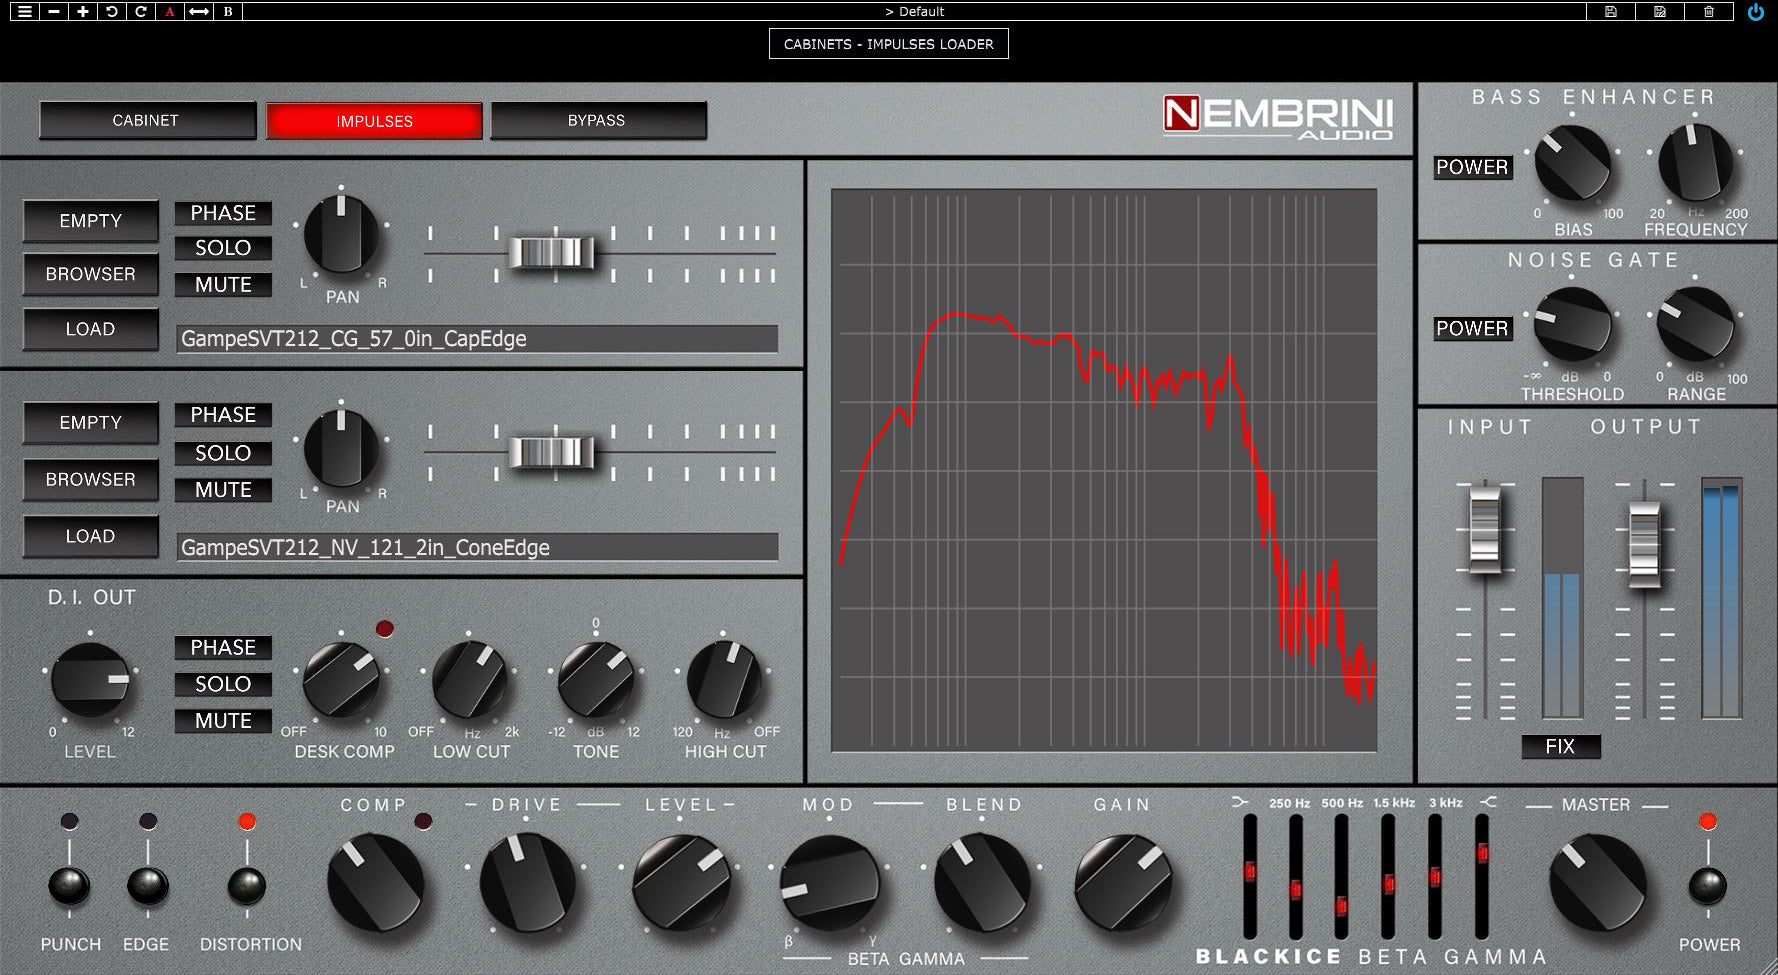
Task: Enable POWER on the Bass Enhancer
Action: pyautogui.click(x=1472, y=167)
